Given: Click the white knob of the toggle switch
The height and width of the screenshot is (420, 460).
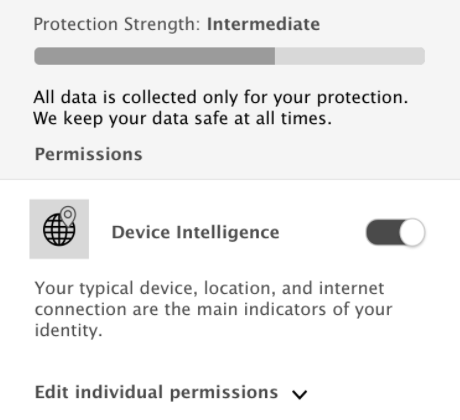Looking at the screenshot, I should 412,232.
